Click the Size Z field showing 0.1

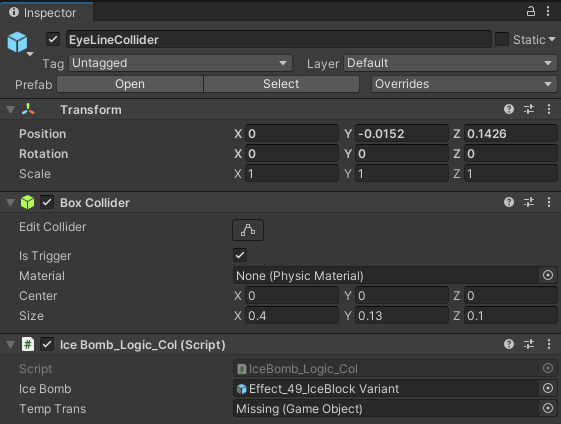[511, 316]
